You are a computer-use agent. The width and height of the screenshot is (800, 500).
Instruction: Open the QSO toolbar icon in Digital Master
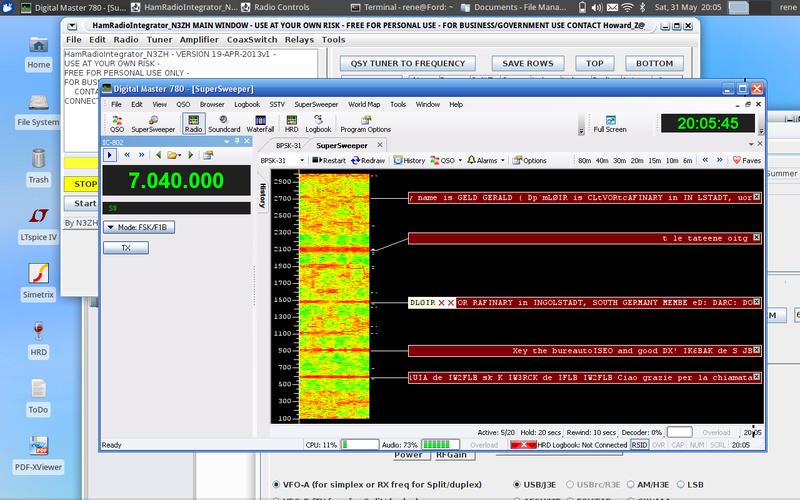[117, 124]
